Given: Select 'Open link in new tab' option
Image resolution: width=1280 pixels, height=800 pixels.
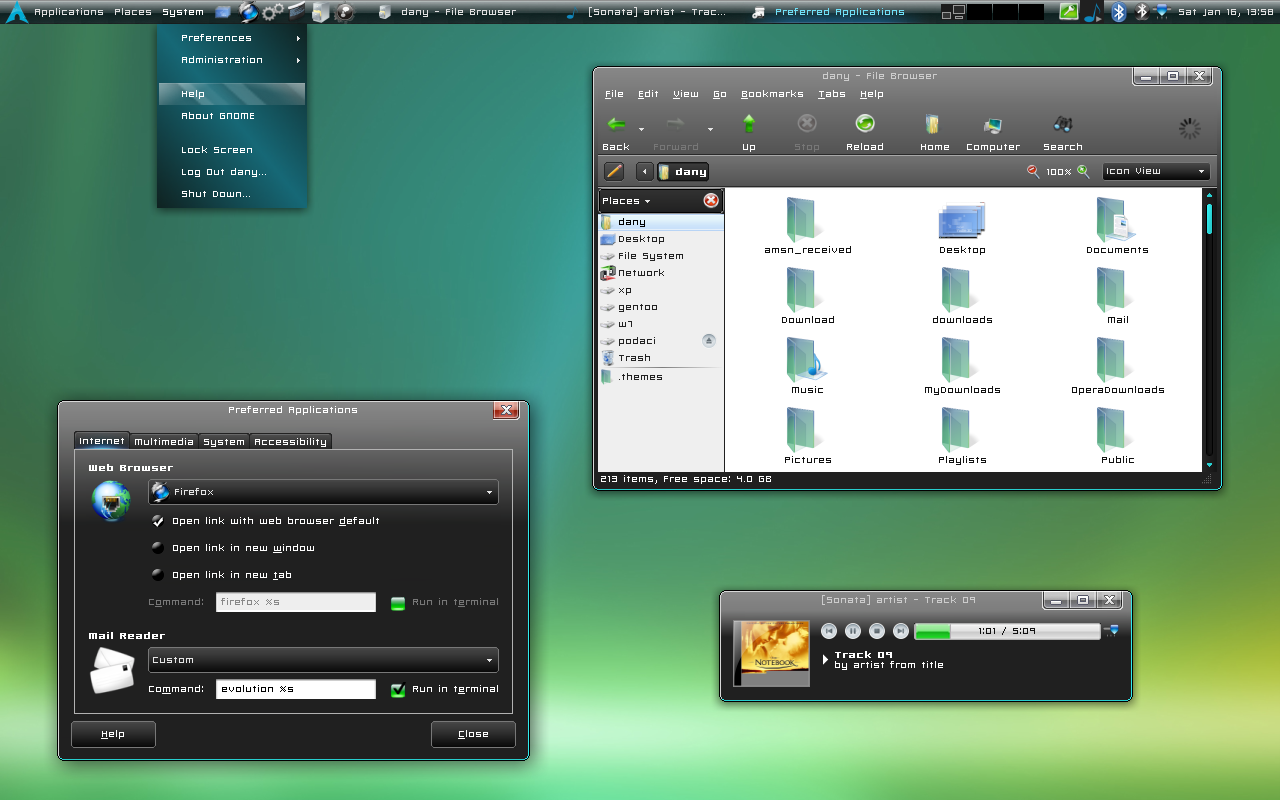Looking at the screenshot, I should coord(158,575).
